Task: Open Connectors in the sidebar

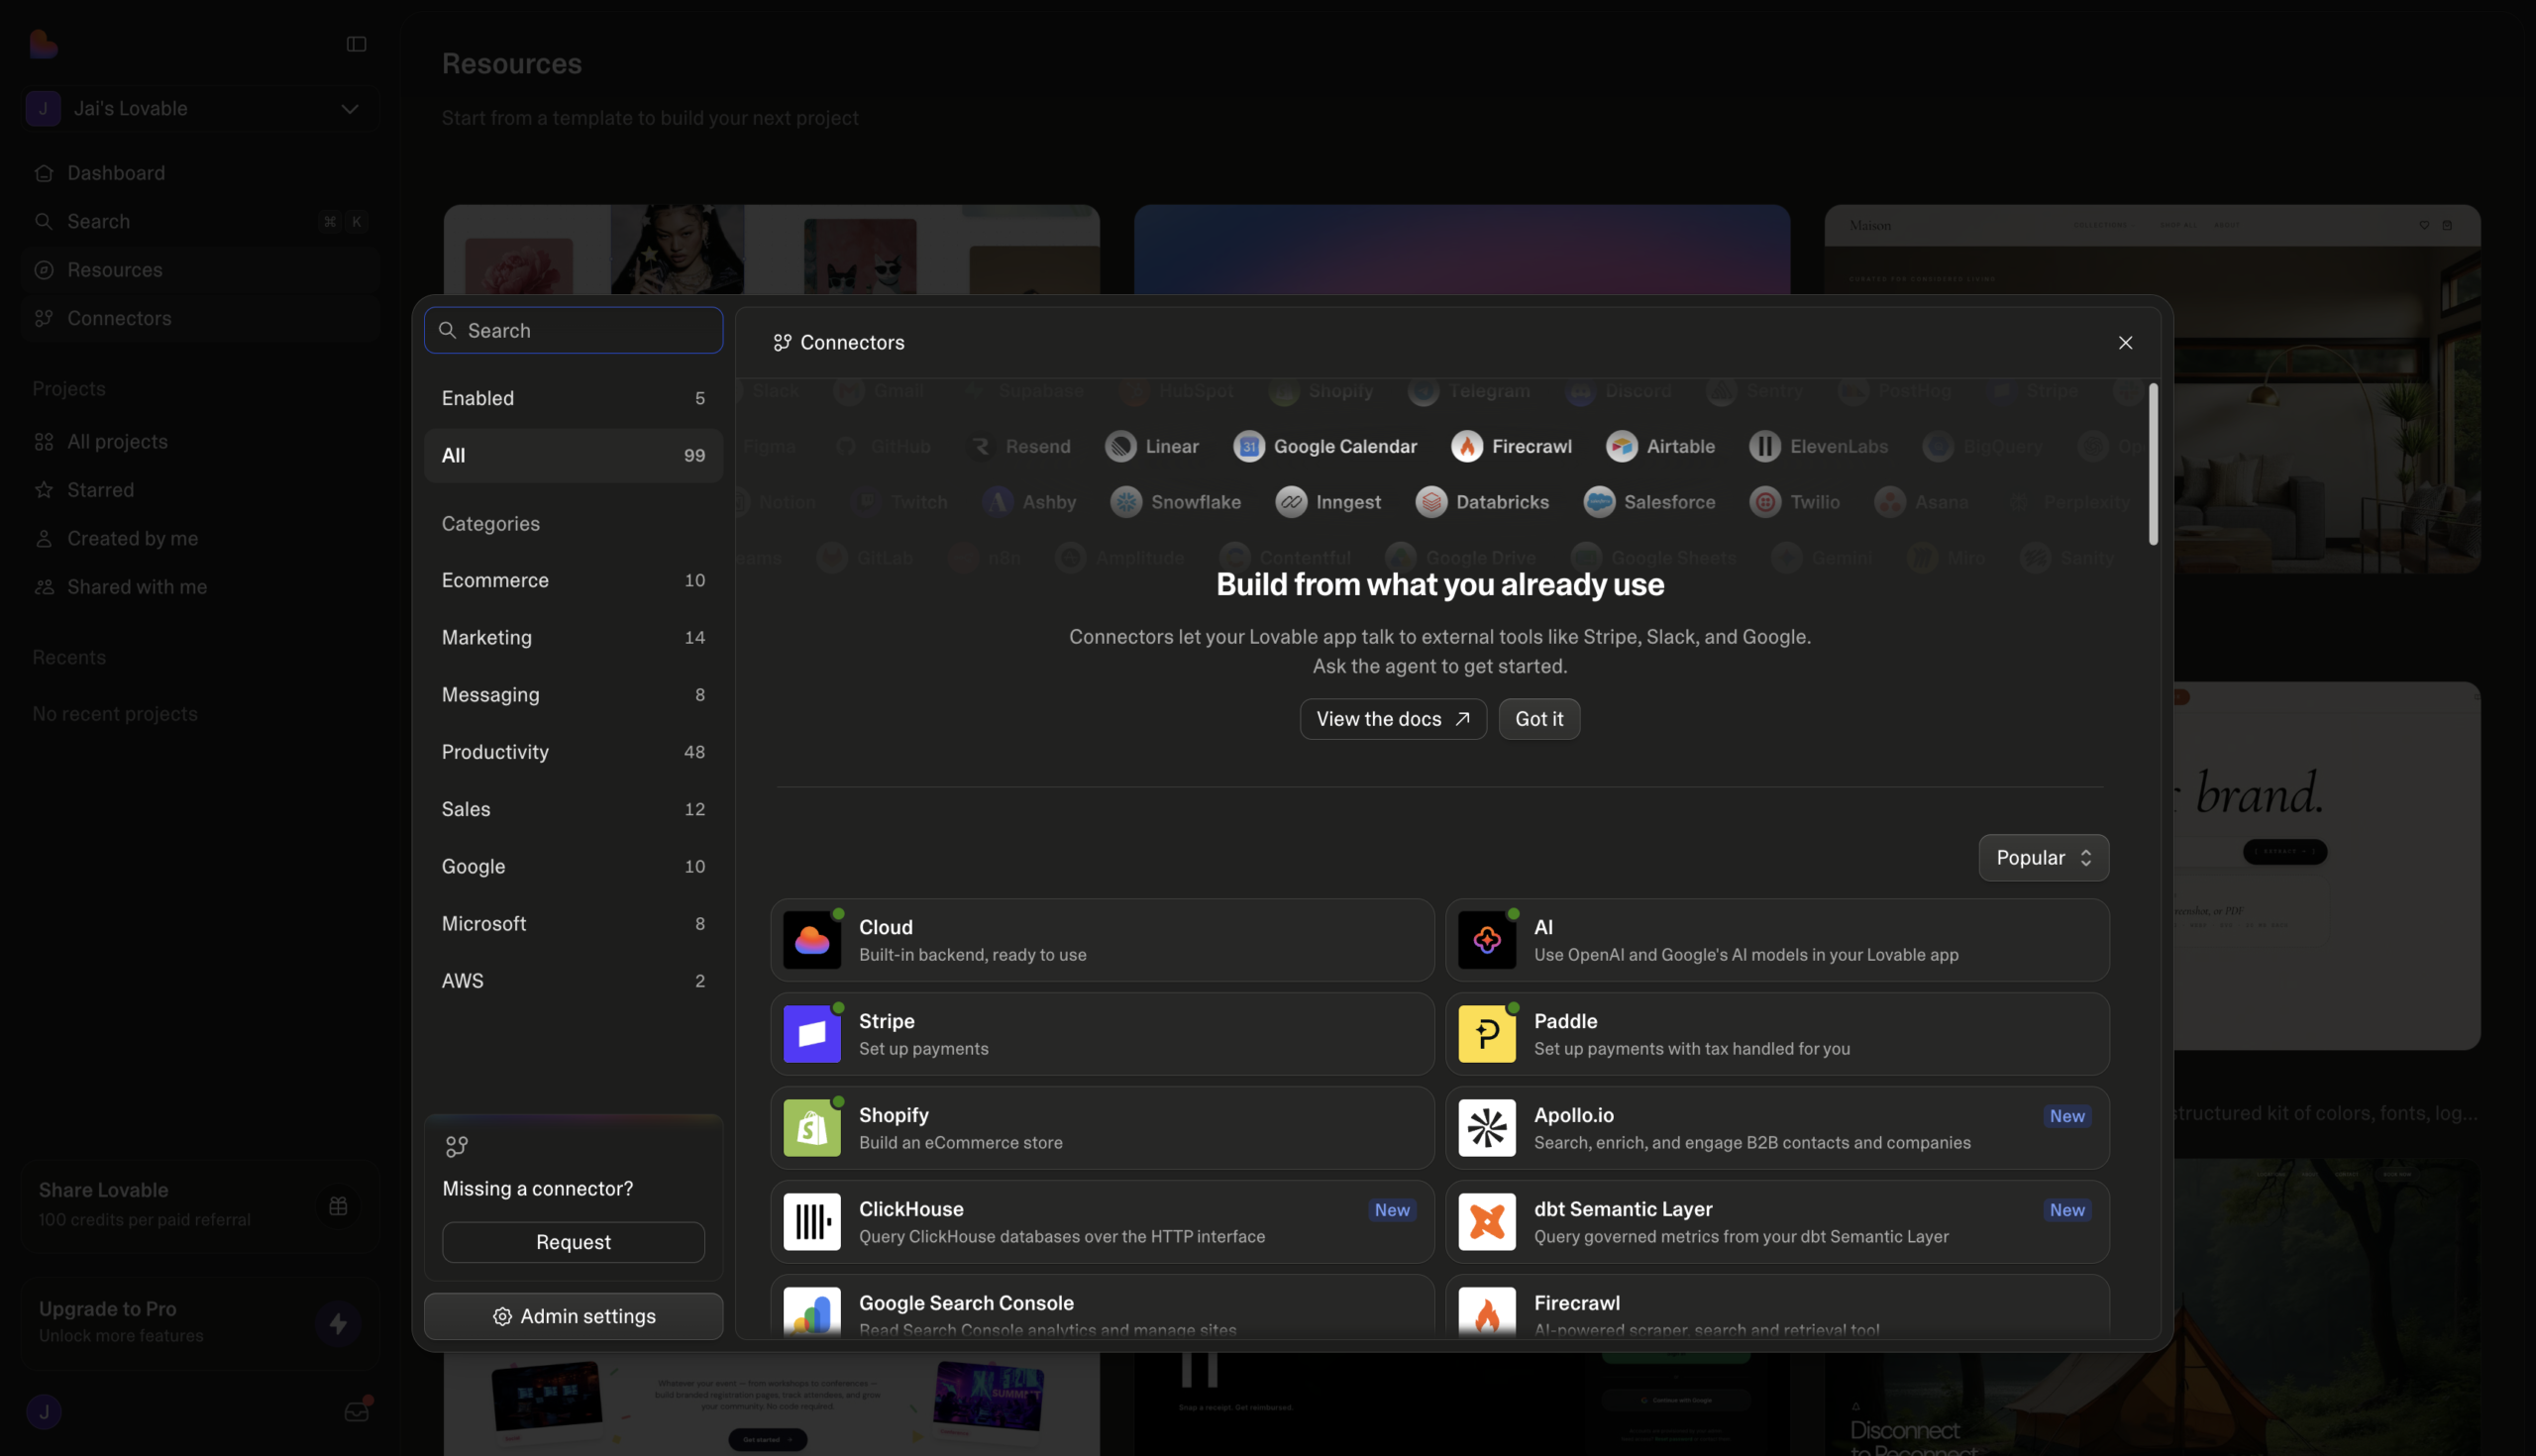Action: click(x=201, y=318)
